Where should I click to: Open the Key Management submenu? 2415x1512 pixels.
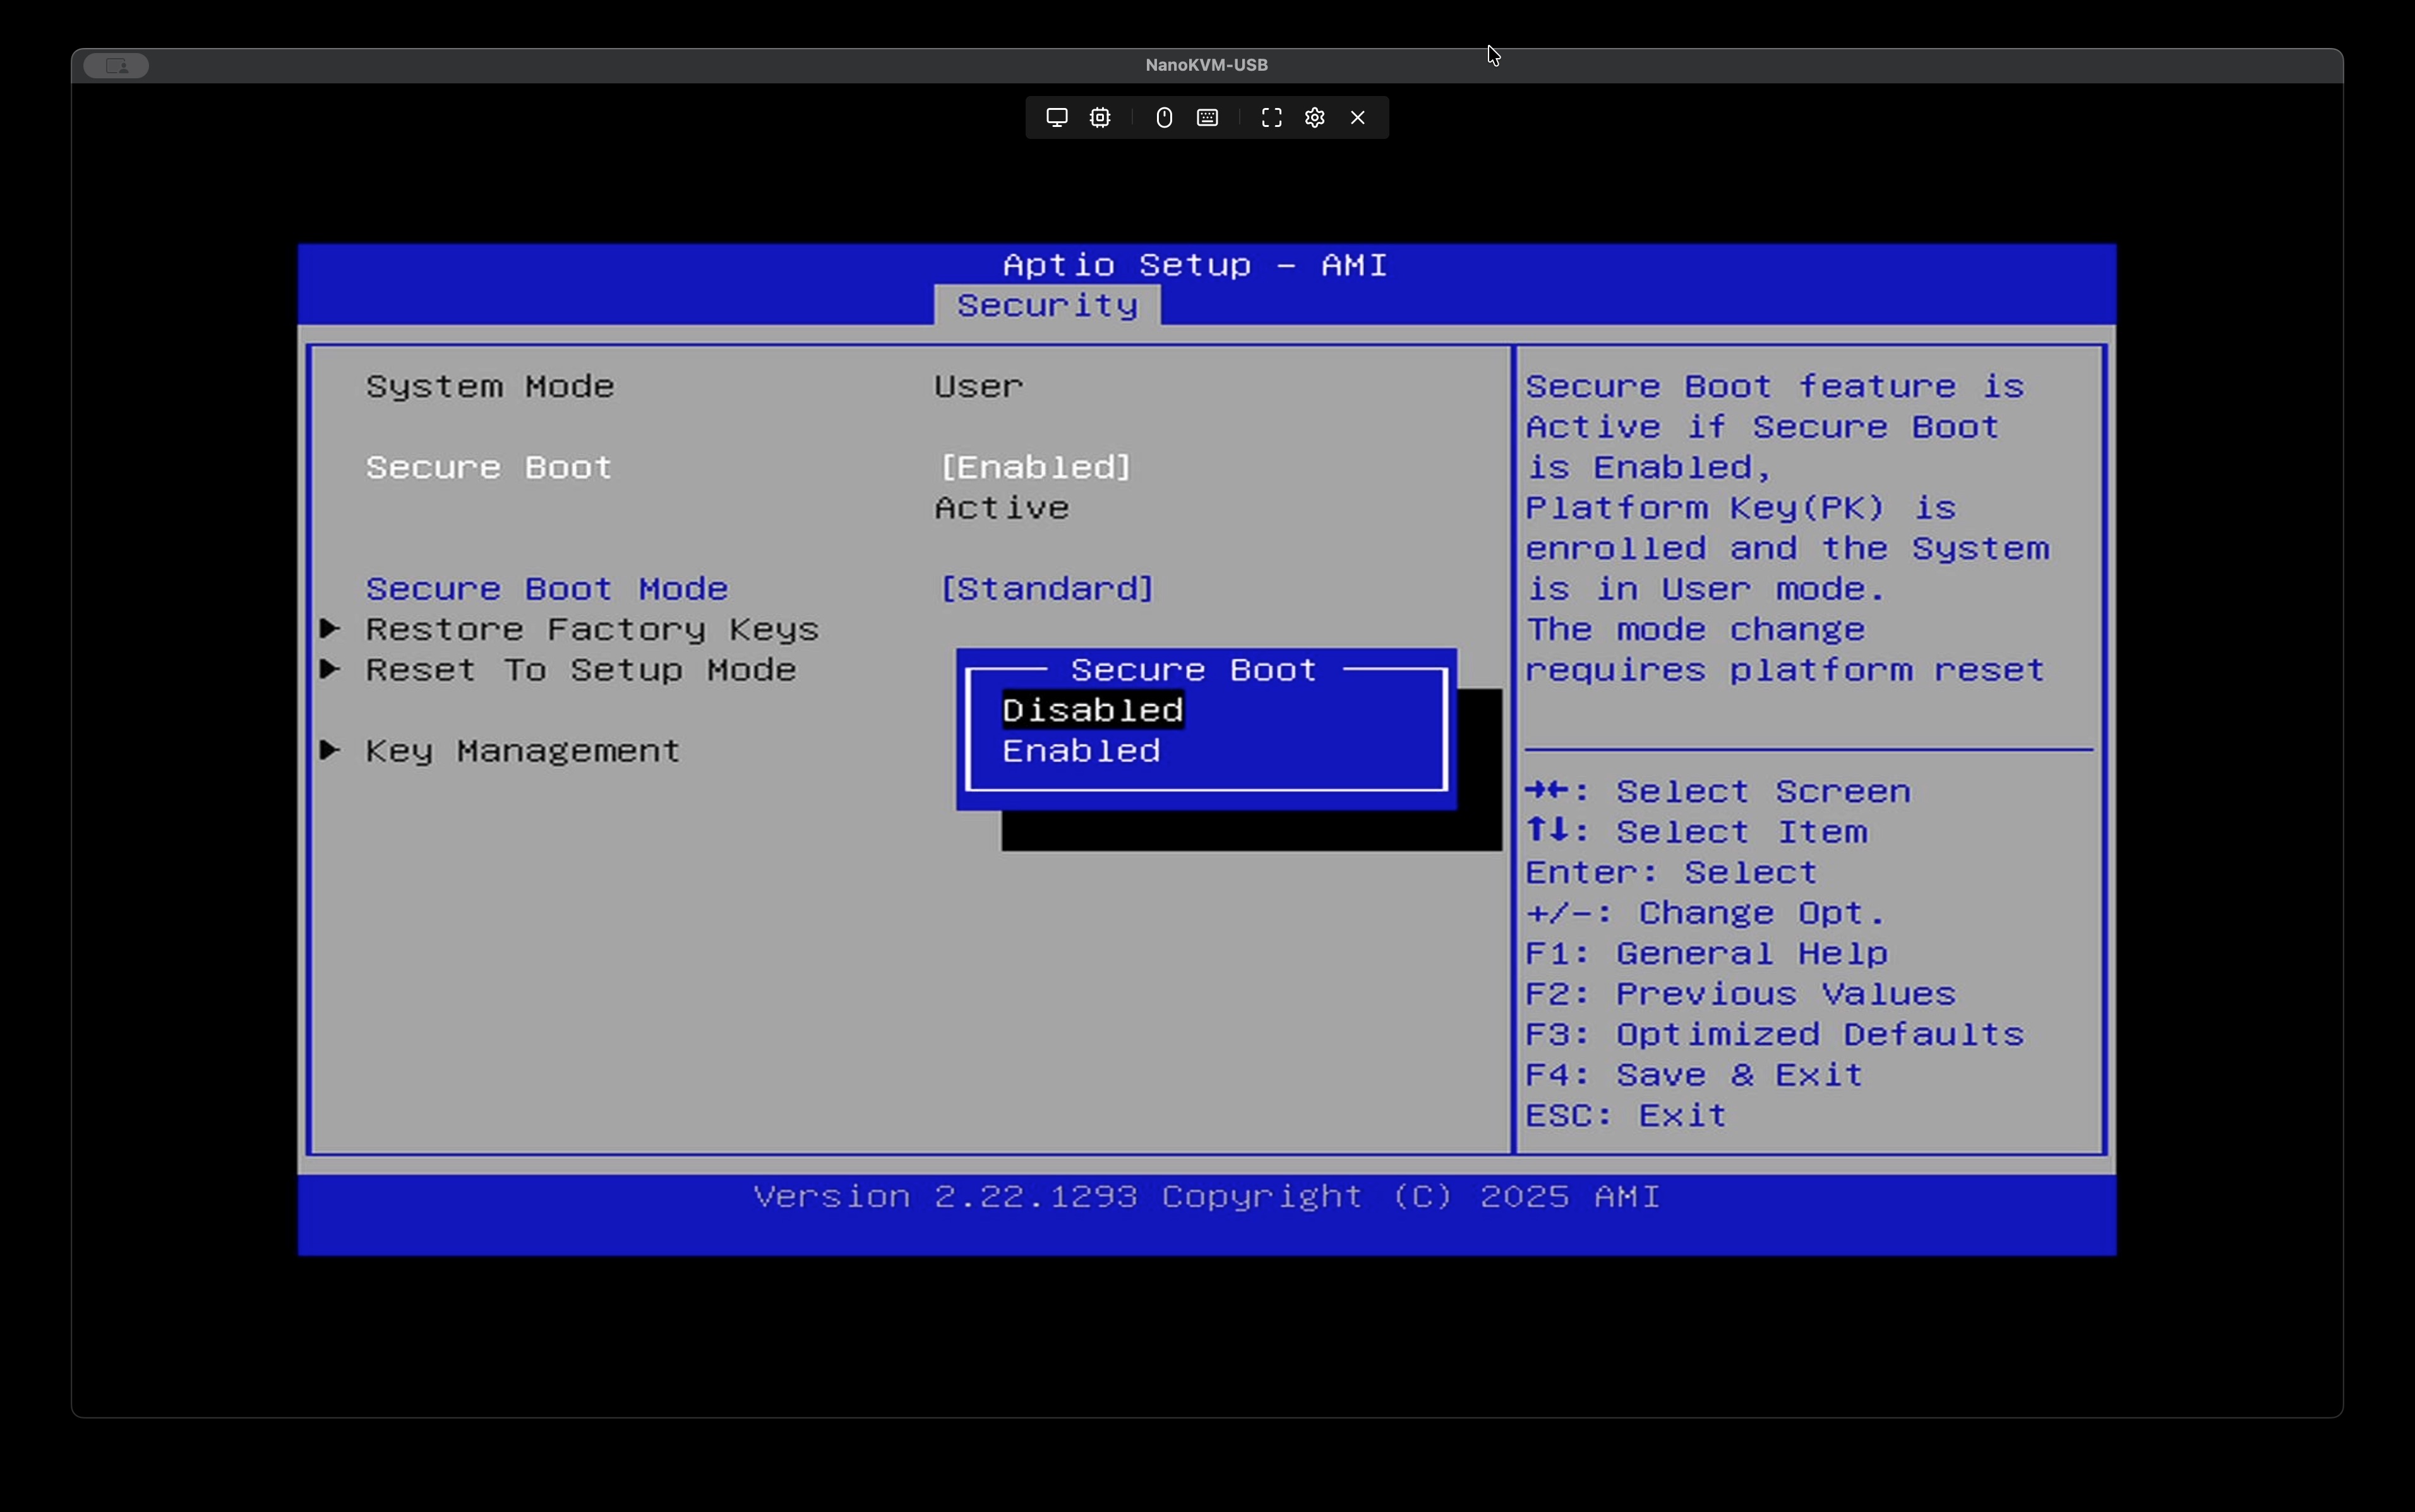(x=522, y=751)
